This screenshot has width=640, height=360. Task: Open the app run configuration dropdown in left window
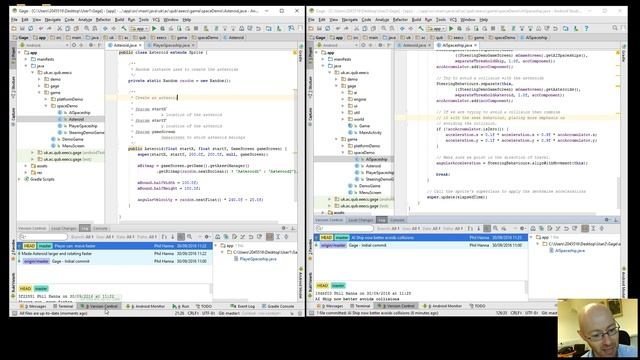point(139,29)
